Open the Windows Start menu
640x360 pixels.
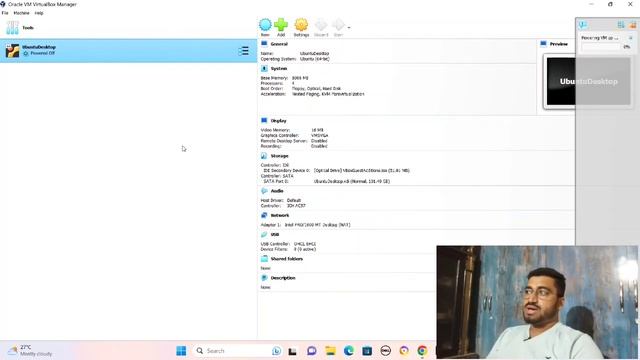181,351
